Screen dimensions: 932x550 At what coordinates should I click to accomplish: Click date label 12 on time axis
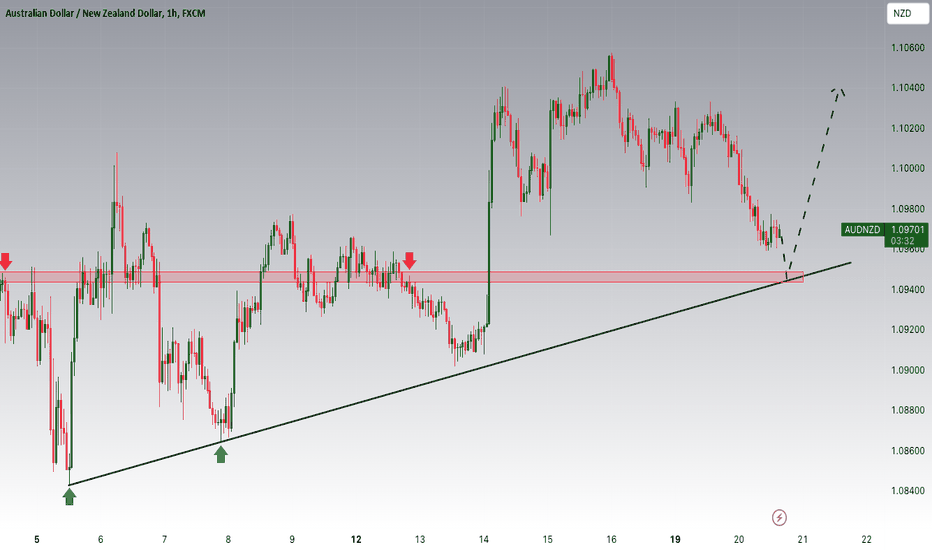[x=356, y=539]
